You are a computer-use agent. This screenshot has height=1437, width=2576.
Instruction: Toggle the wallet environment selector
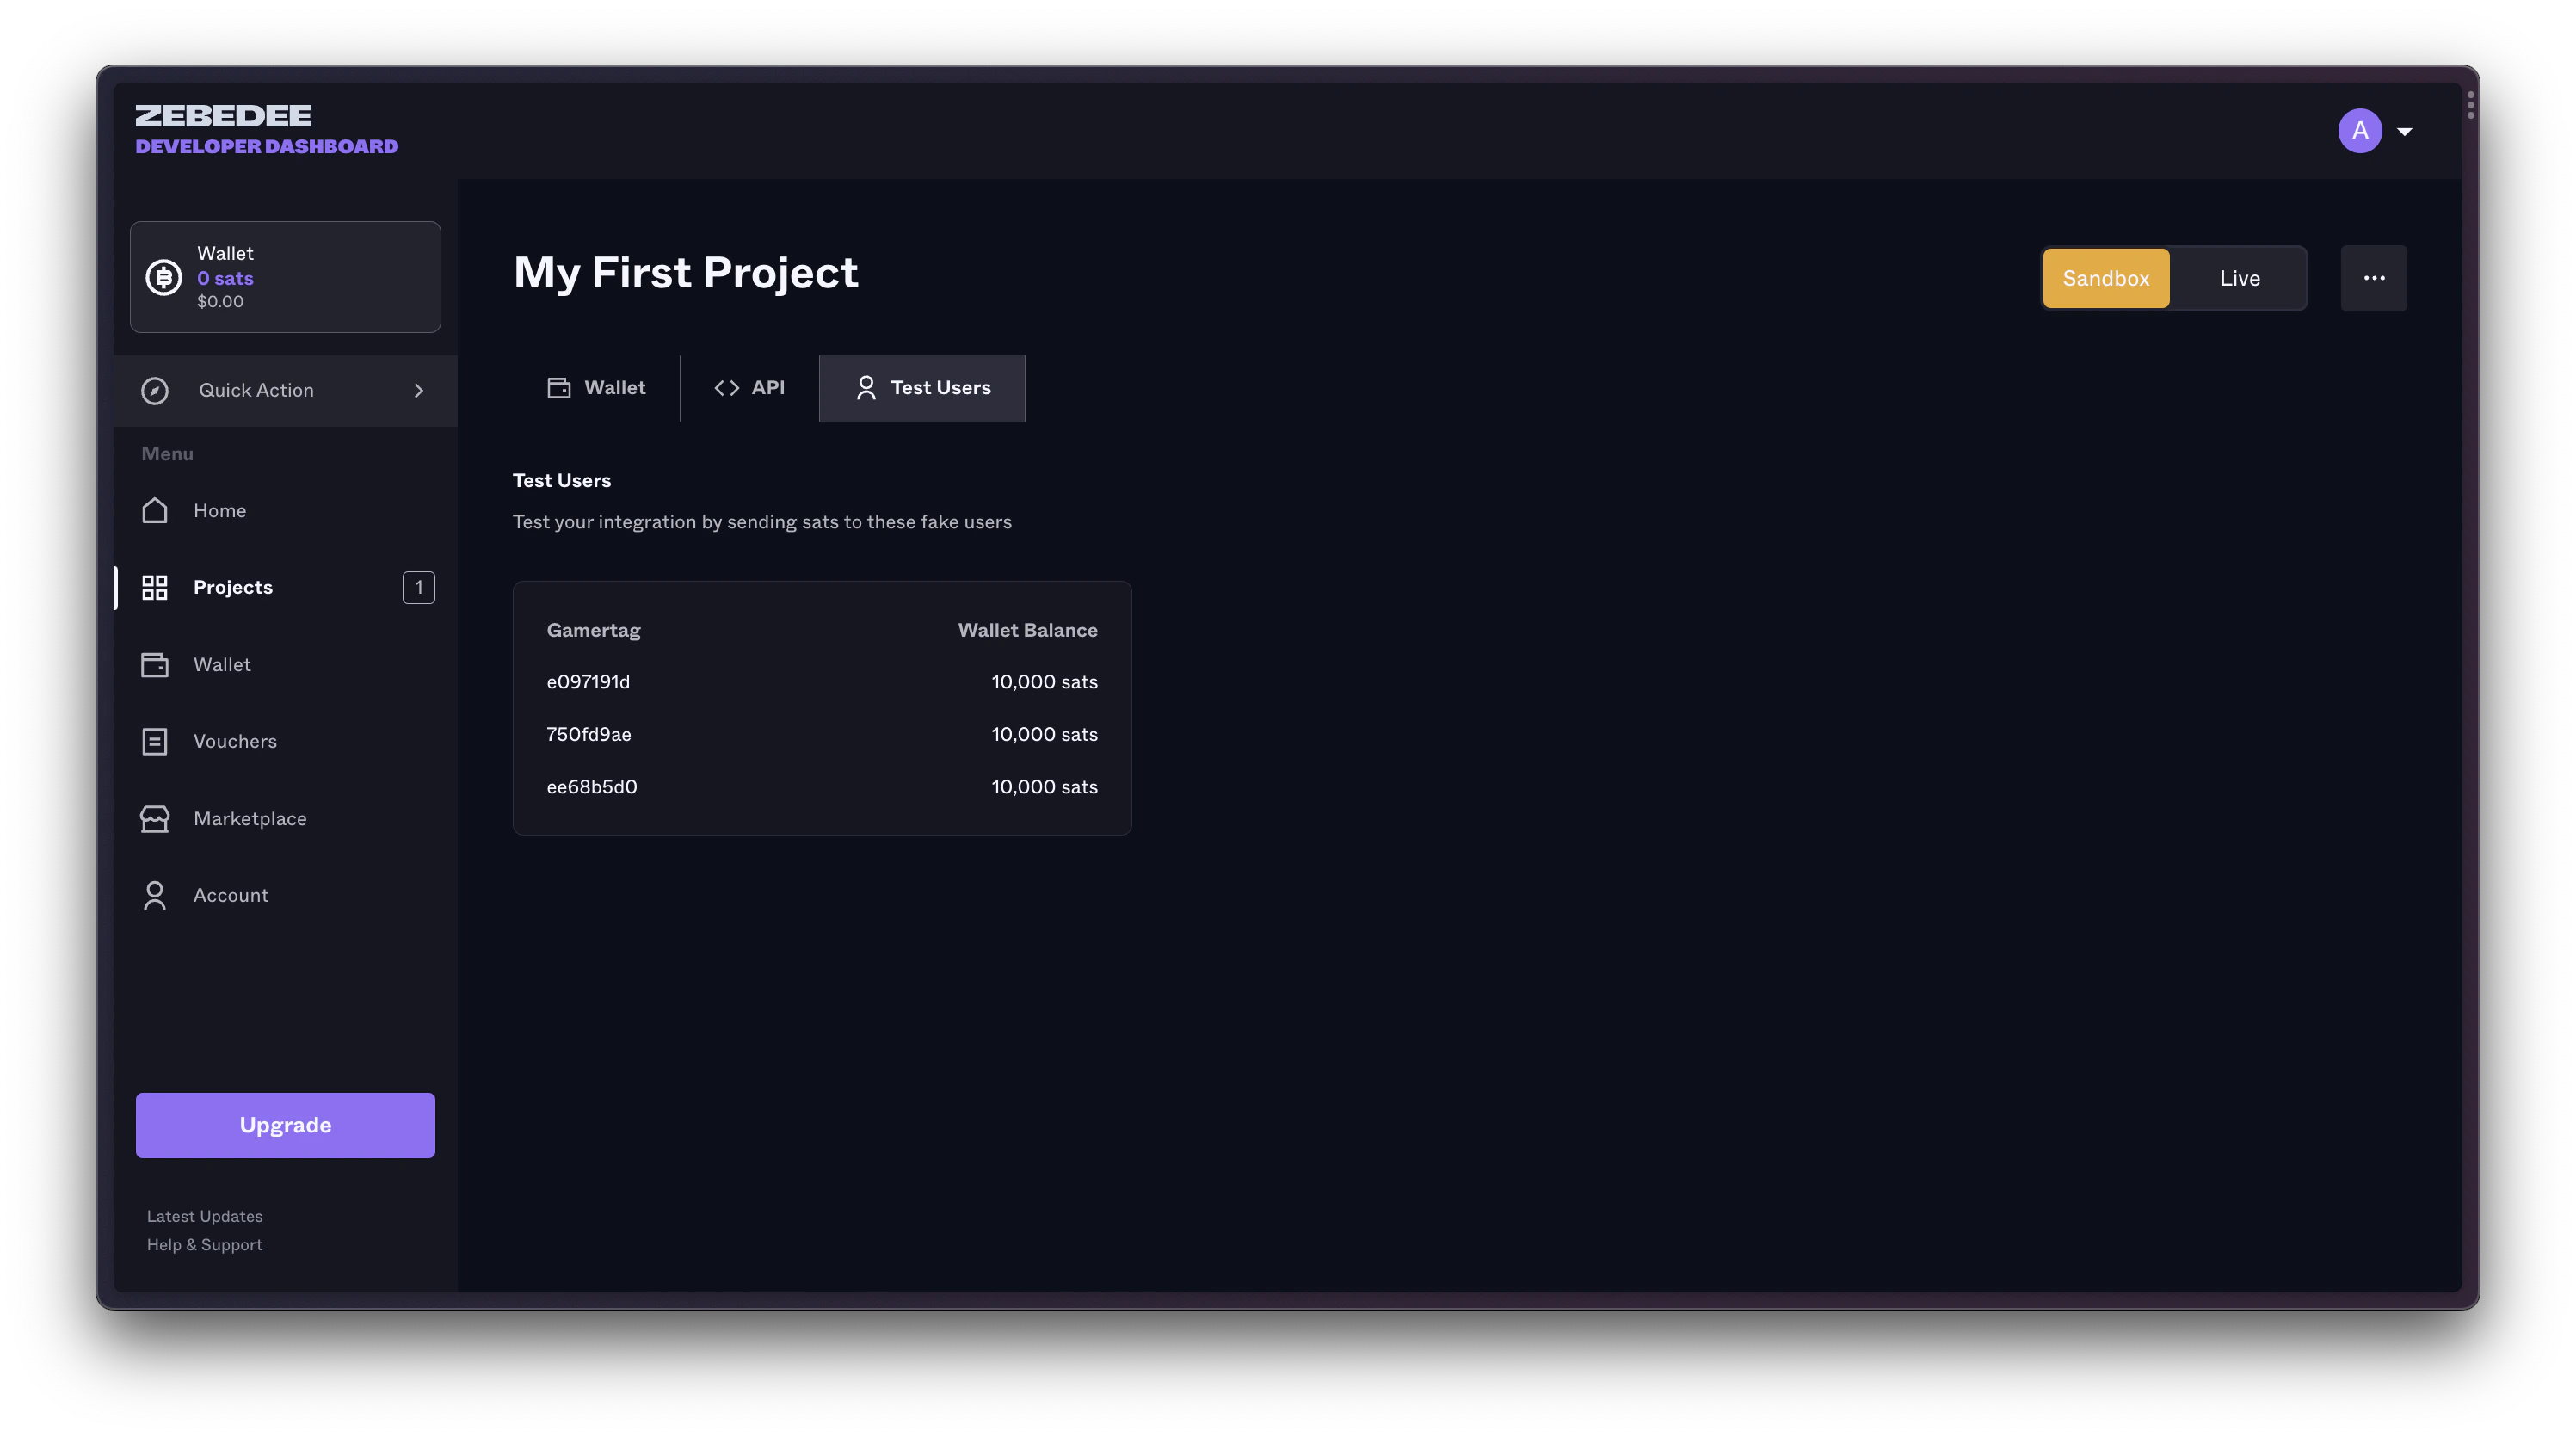pos(2172,278)
